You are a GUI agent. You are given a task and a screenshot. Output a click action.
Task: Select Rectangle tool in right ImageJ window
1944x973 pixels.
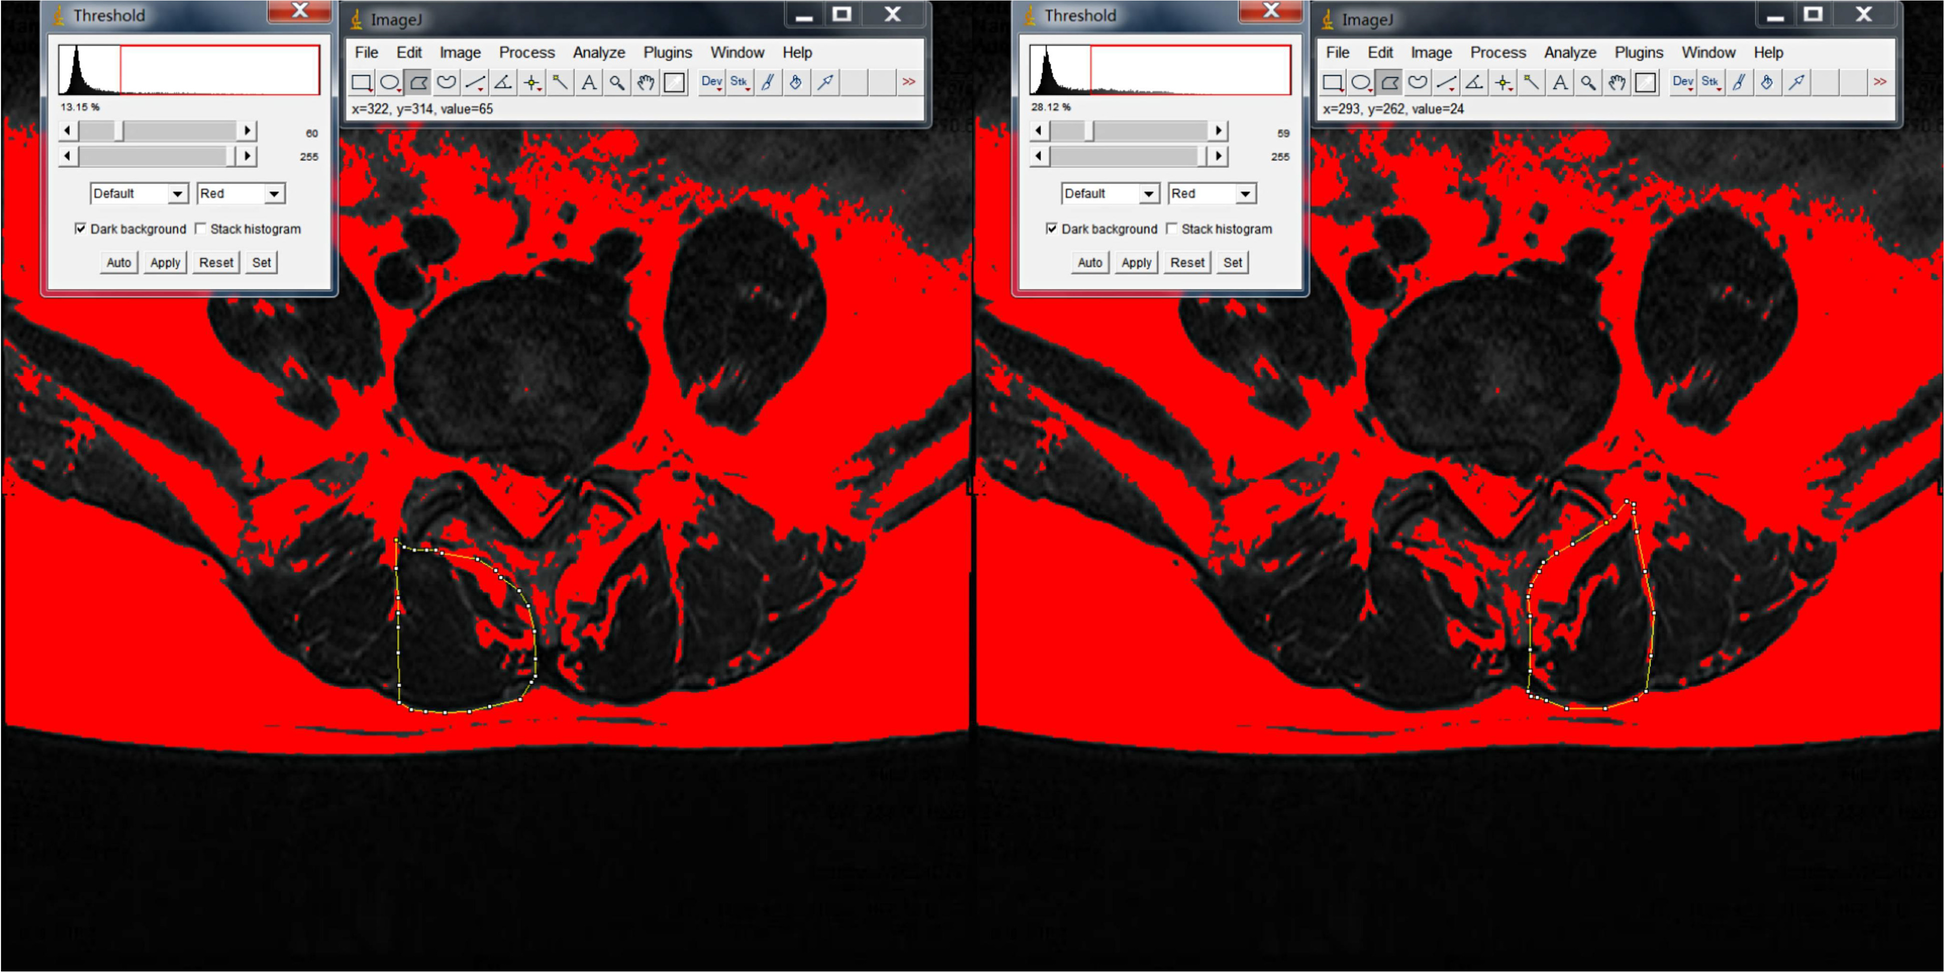pos(1333,83)
